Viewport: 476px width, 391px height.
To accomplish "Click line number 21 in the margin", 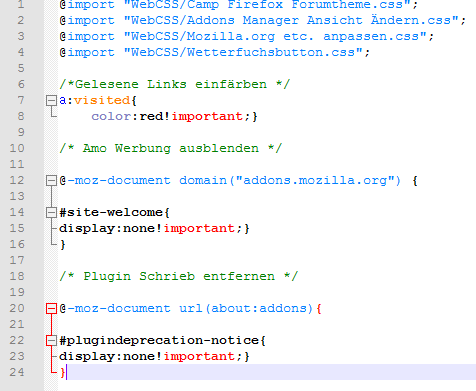I will pos(17,324).
